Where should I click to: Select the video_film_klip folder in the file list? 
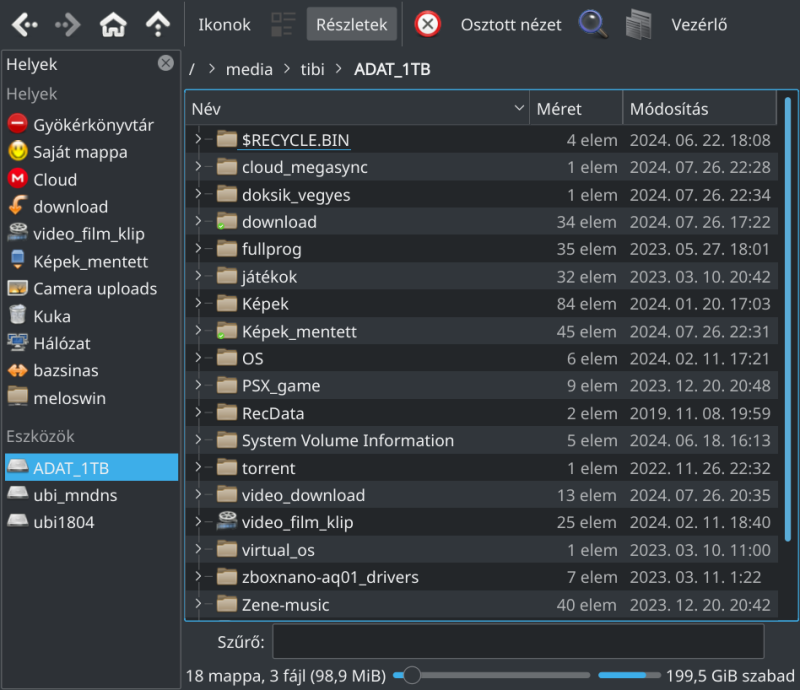(482, 522)
